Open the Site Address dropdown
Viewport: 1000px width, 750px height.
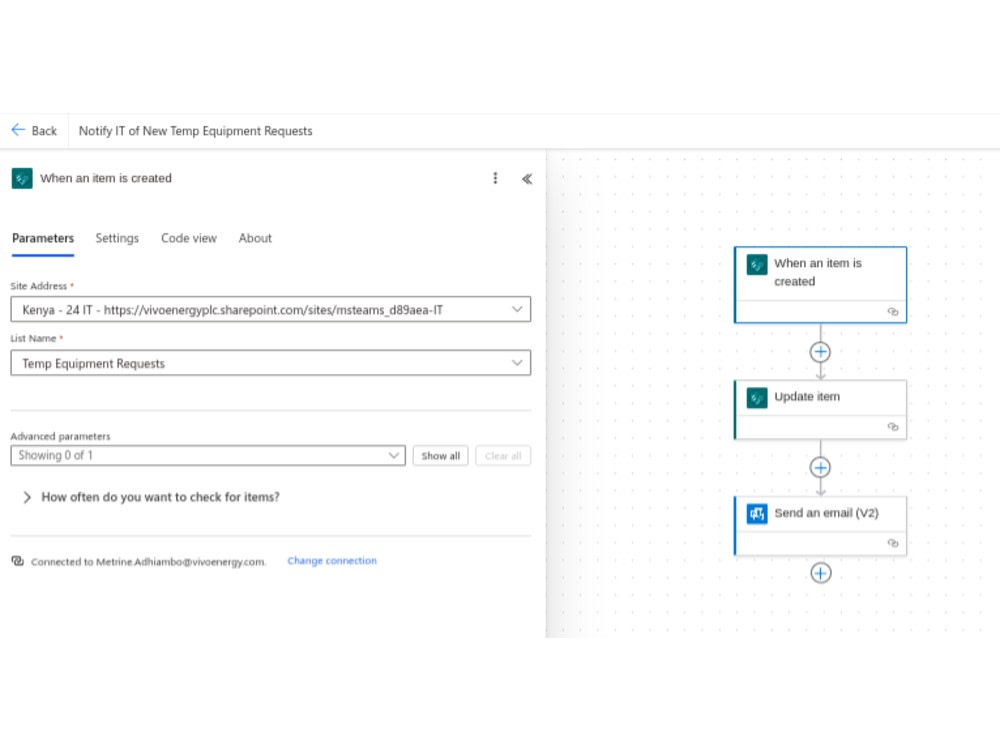(270, 309)
